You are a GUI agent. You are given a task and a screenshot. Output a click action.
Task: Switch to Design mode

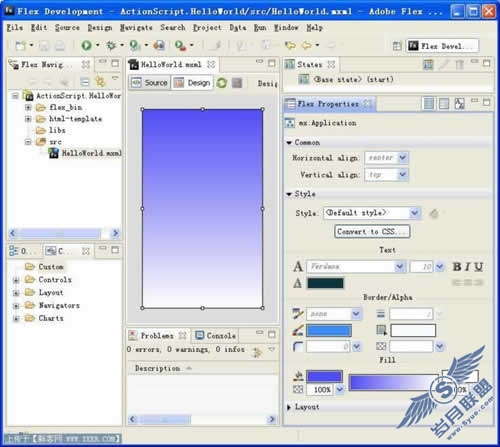tap(193, 83)
